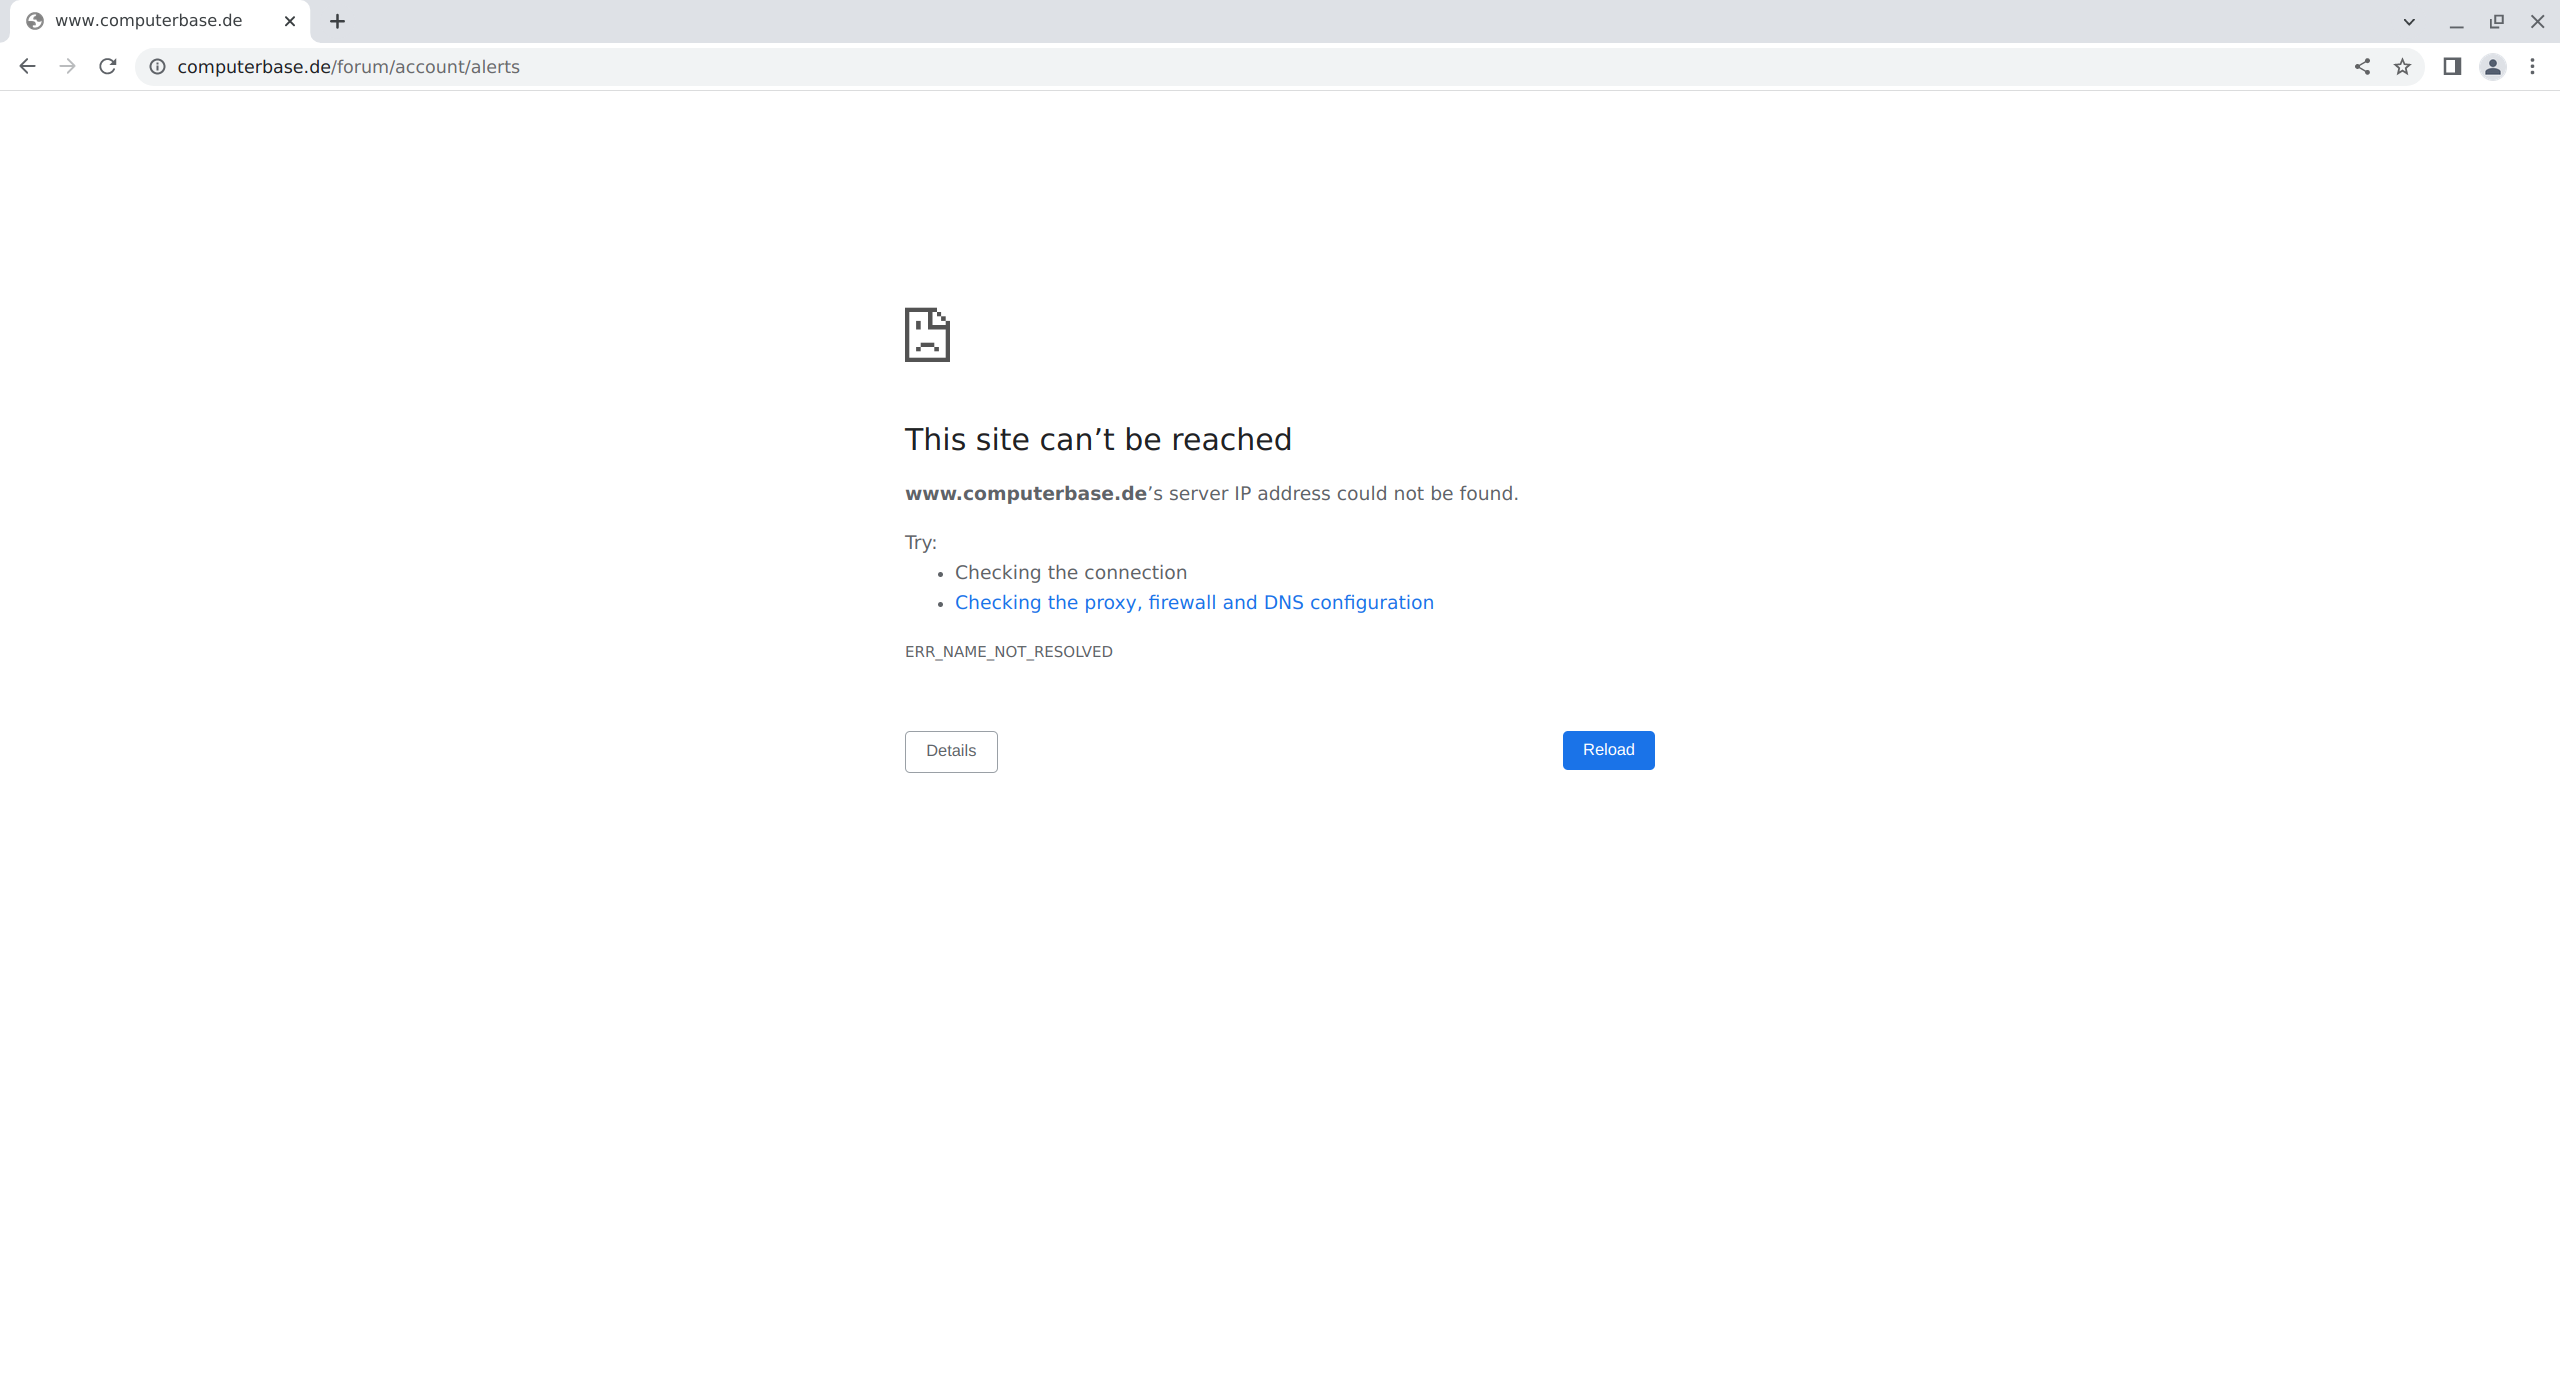Close the www.computerbase.de tab
This screenshot has height=1386, width=2560.
(290, 21)
